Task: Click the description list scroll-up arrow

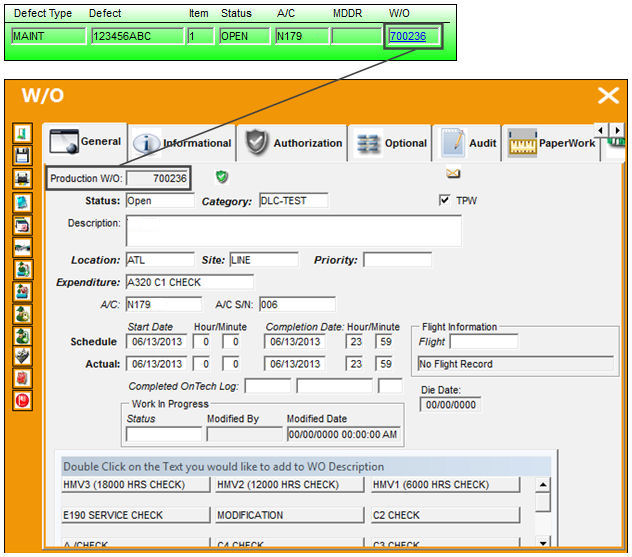Action: pyautogui.click(x=543, y=484)
